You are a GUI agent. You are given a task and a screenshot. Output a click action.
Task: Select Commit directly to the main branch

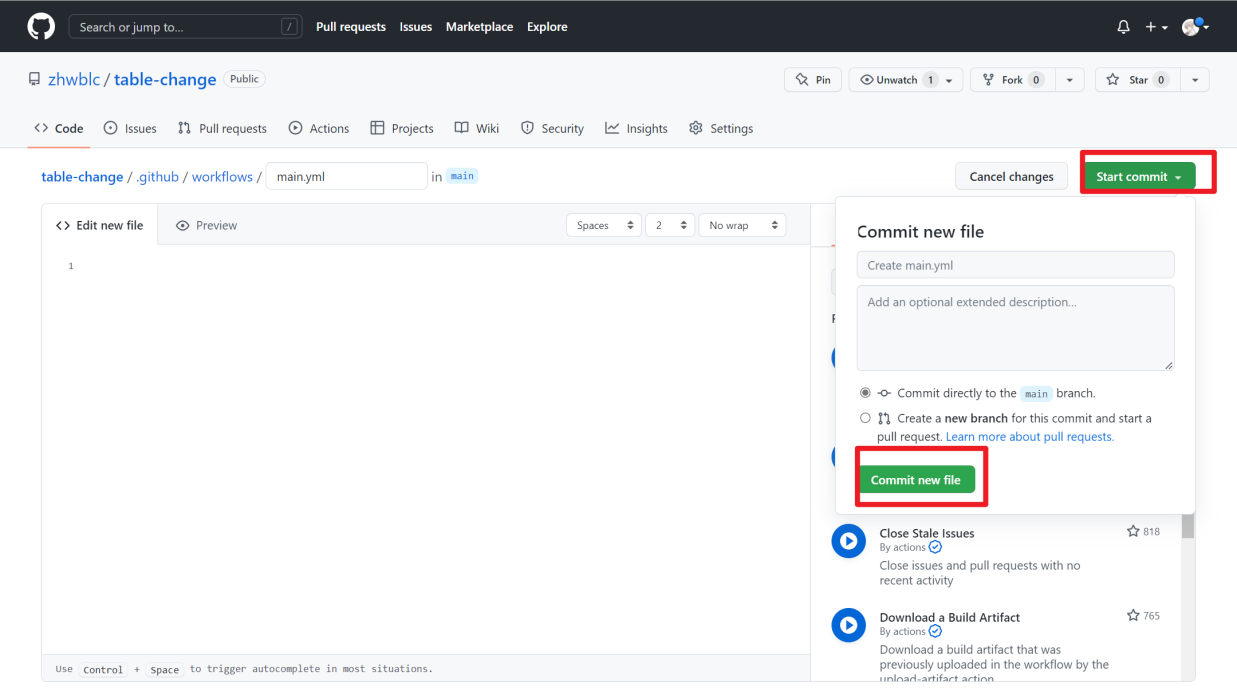[x=865, y=393]
